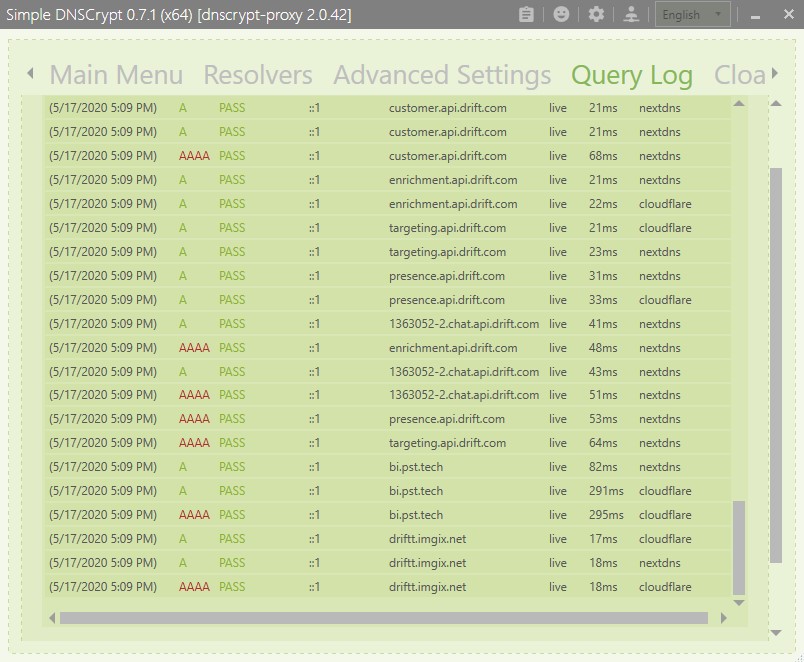
Task: Select enrichment.api.drift.com row with 22ms cloudflare
Action: click(x=388, y=204)
